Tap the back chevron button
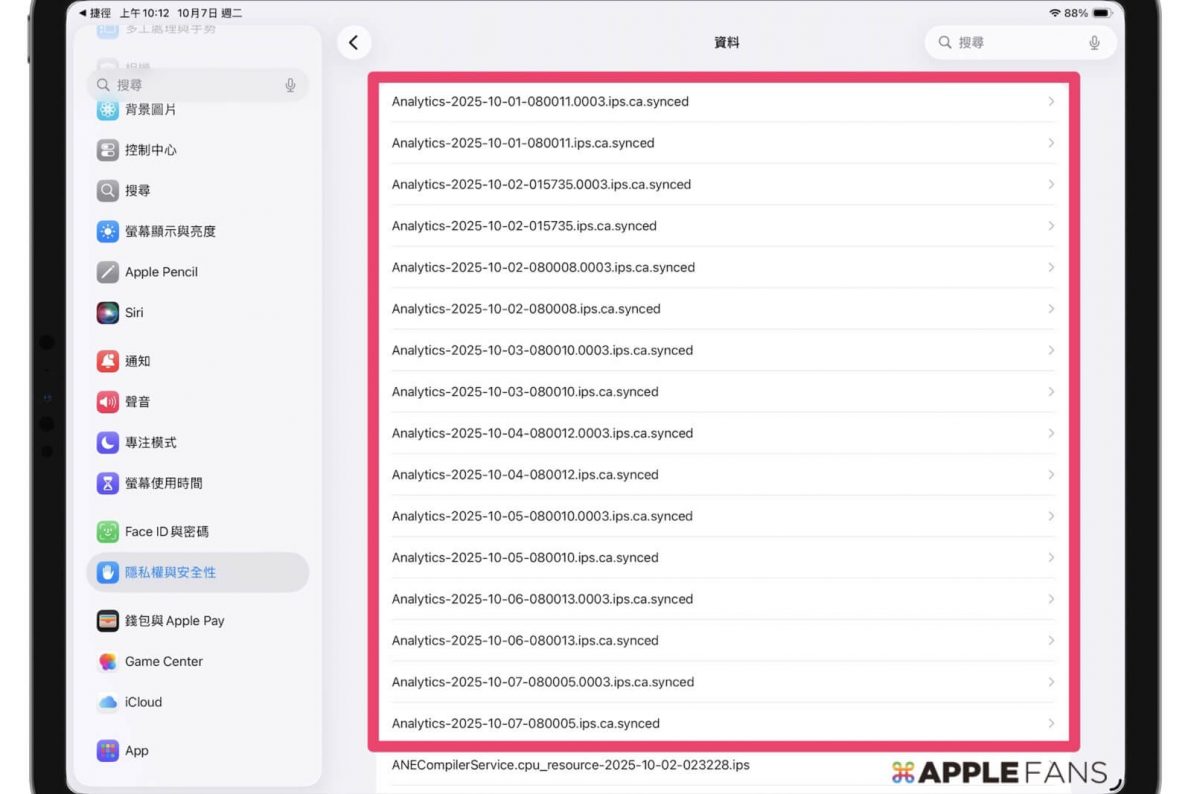This screenshot has height=794, width=1191. click(x=353, y=43)
